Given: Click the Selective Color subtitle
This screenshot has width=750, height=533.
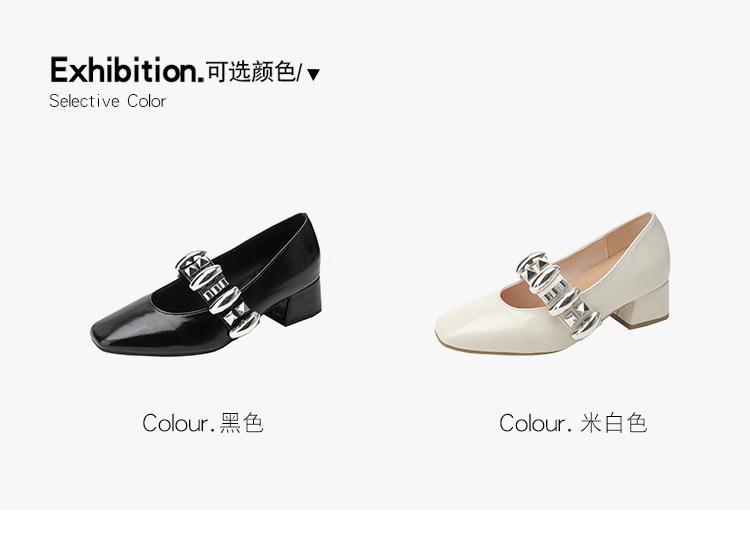Looking at the screenshot, I should coord(108,101).
